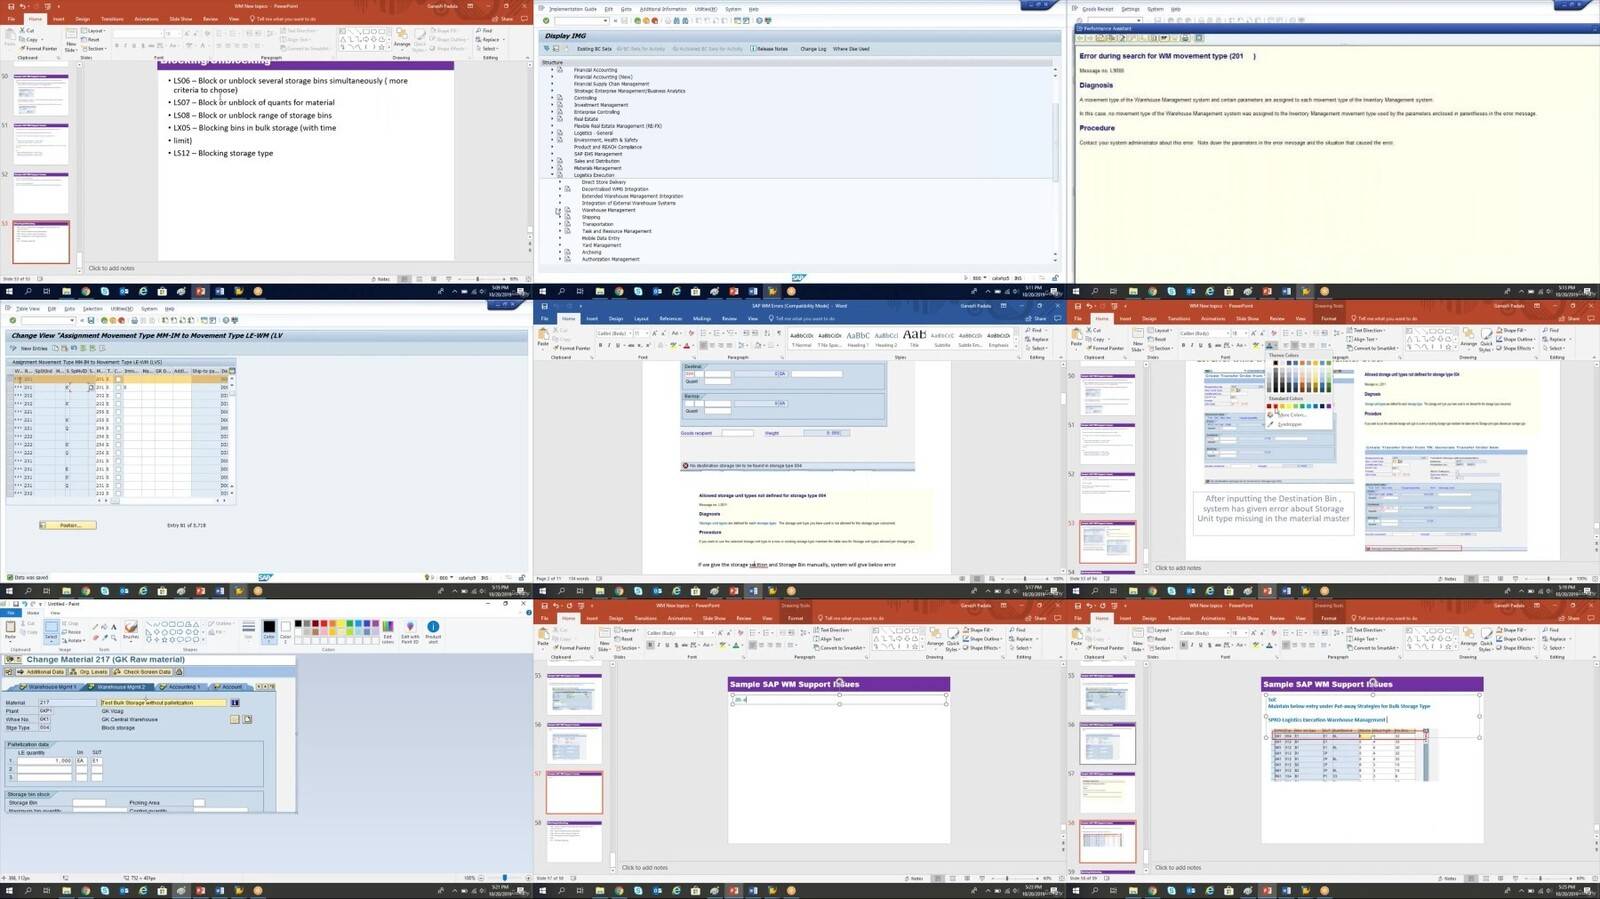Click Format Painter in the Blocking slide PowerPoint
This screenshot has width=1600, height=899.
(x=38, y=48)
